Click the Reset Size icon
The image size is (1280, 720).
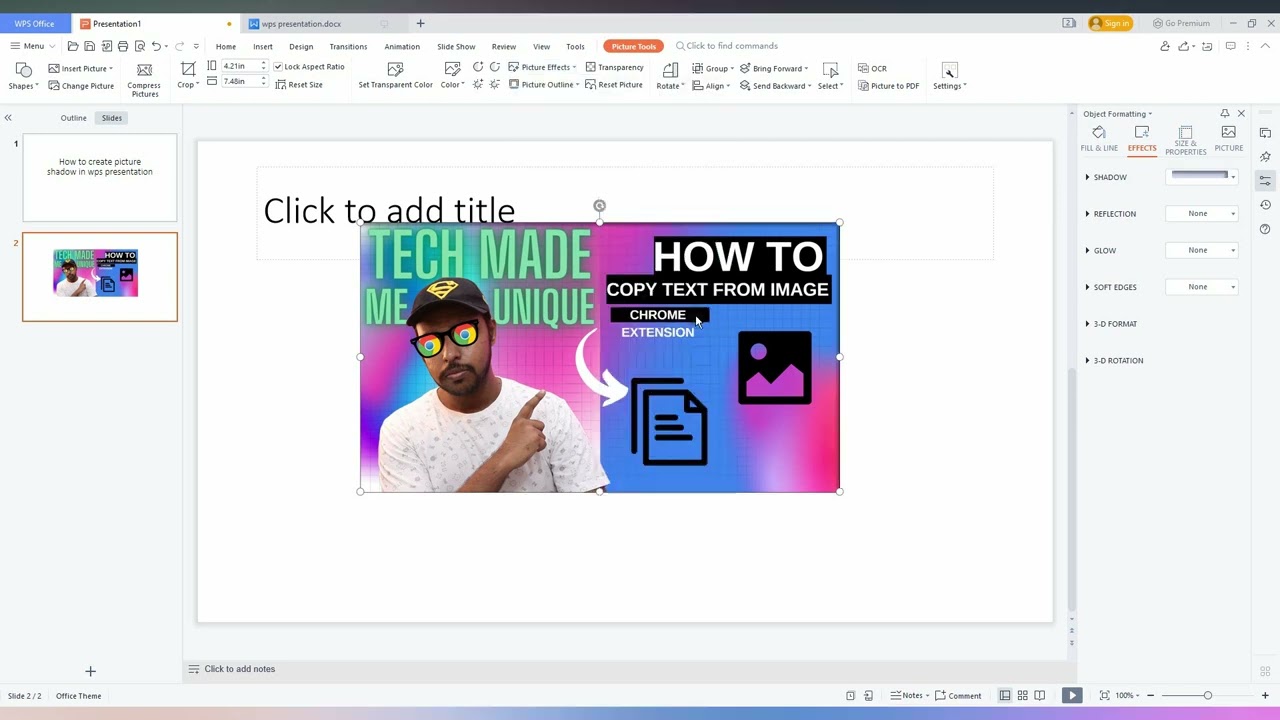[299, 85]
